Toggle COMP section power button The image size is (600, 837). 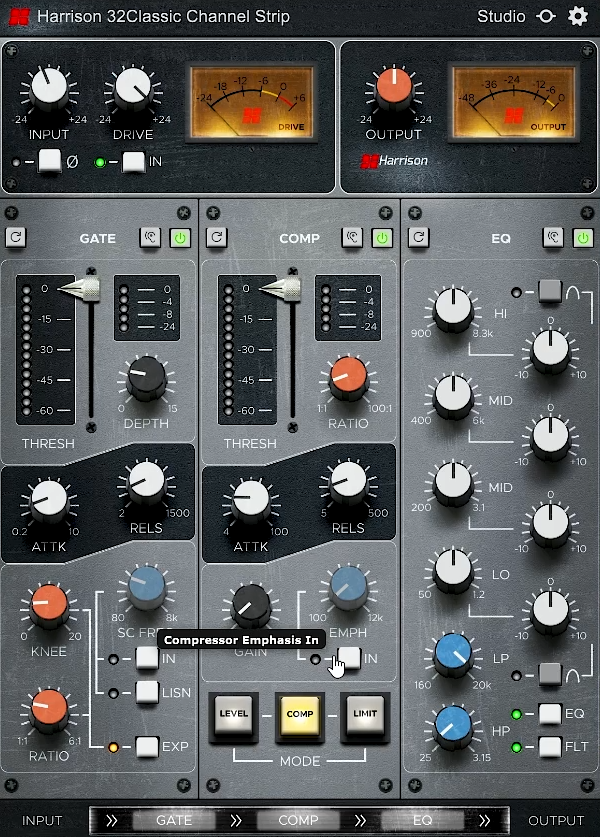(382, 238)
